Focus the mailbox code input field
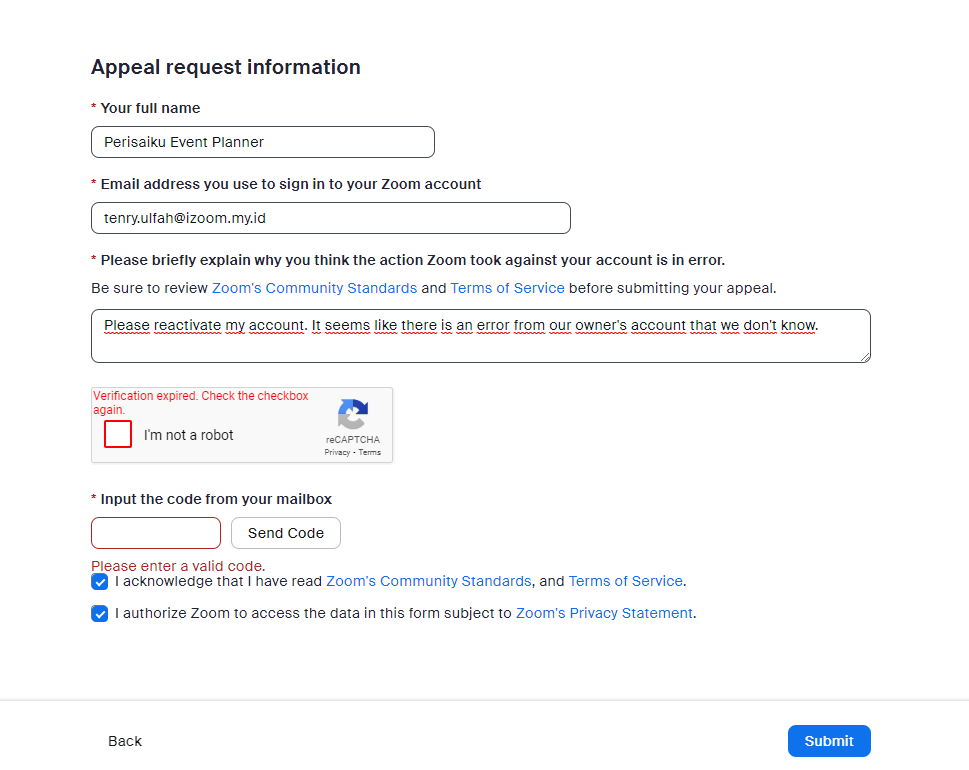Screen dimensions: 969x770 click(156, 533)
